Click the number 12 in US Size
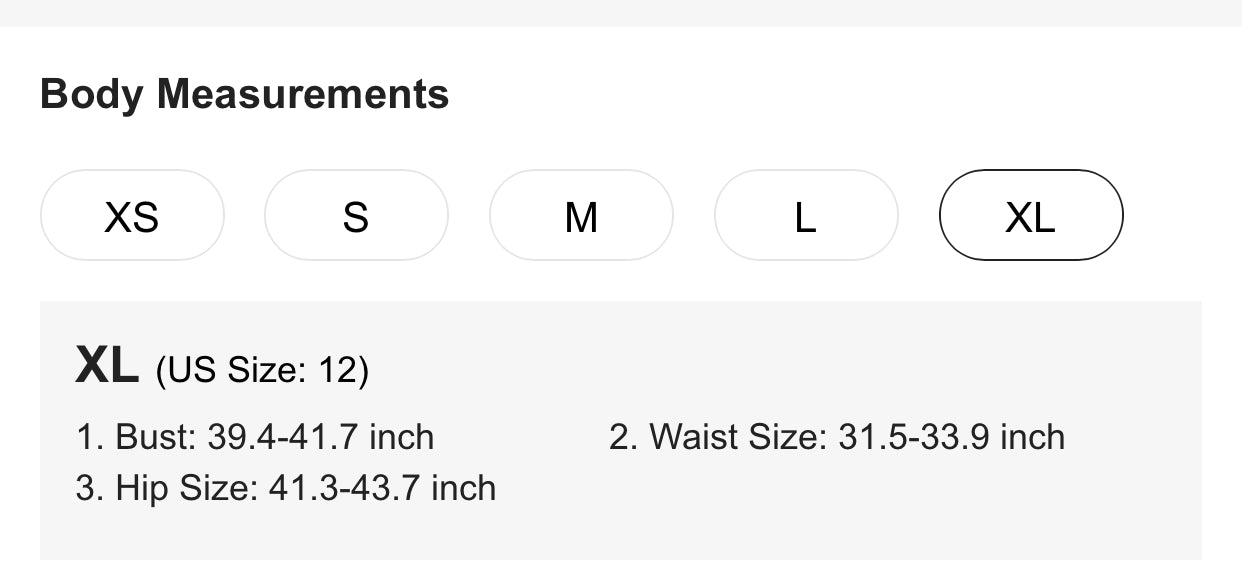 coord(338,371)
